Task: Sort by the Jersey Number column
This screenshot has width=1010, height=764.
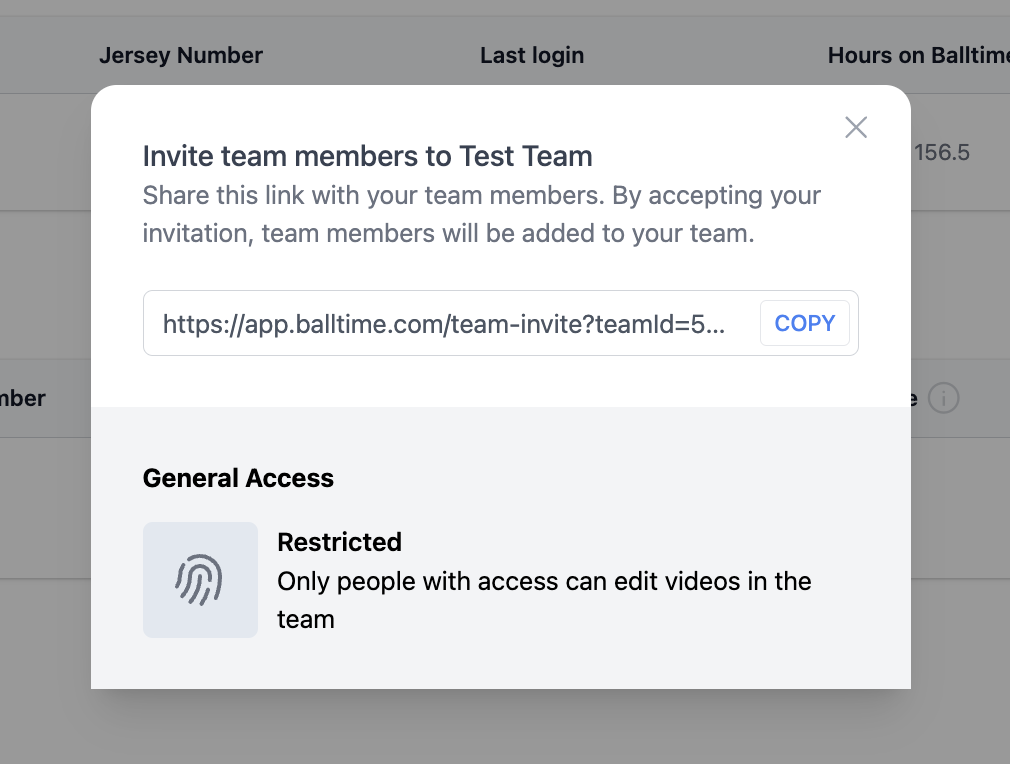Action: pos(181,55)
